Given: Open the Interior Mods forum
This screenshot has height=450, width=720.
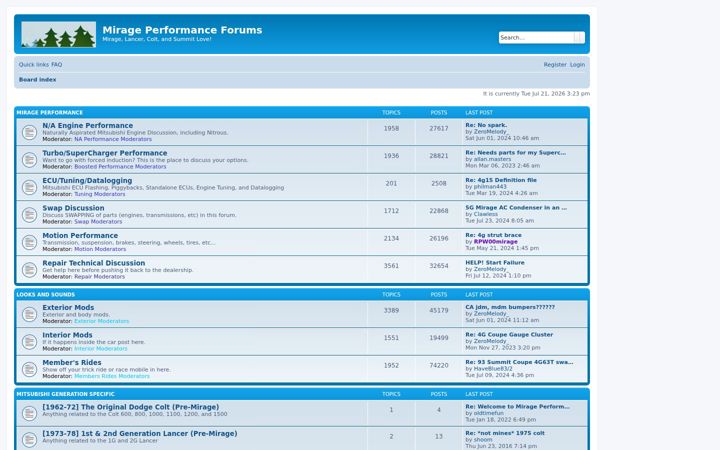Looking at the screenshot, I should coord(67,335).
